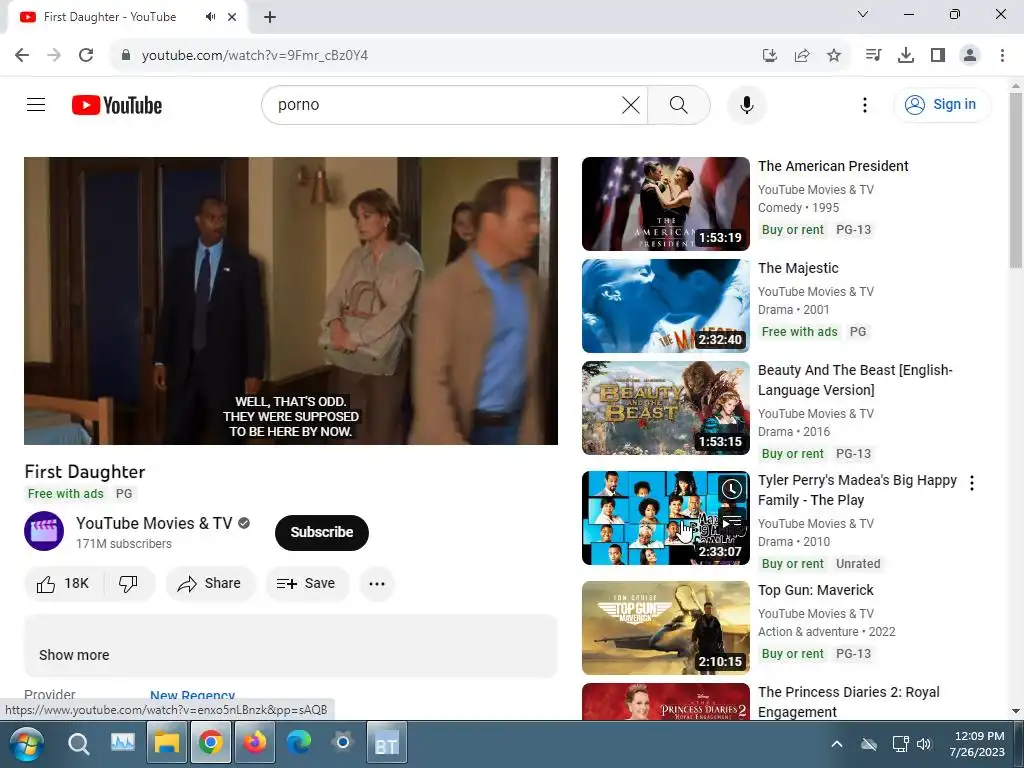1024x768 pixels.
Task: Bookmark this tab with the star icon
Action: 834,56
